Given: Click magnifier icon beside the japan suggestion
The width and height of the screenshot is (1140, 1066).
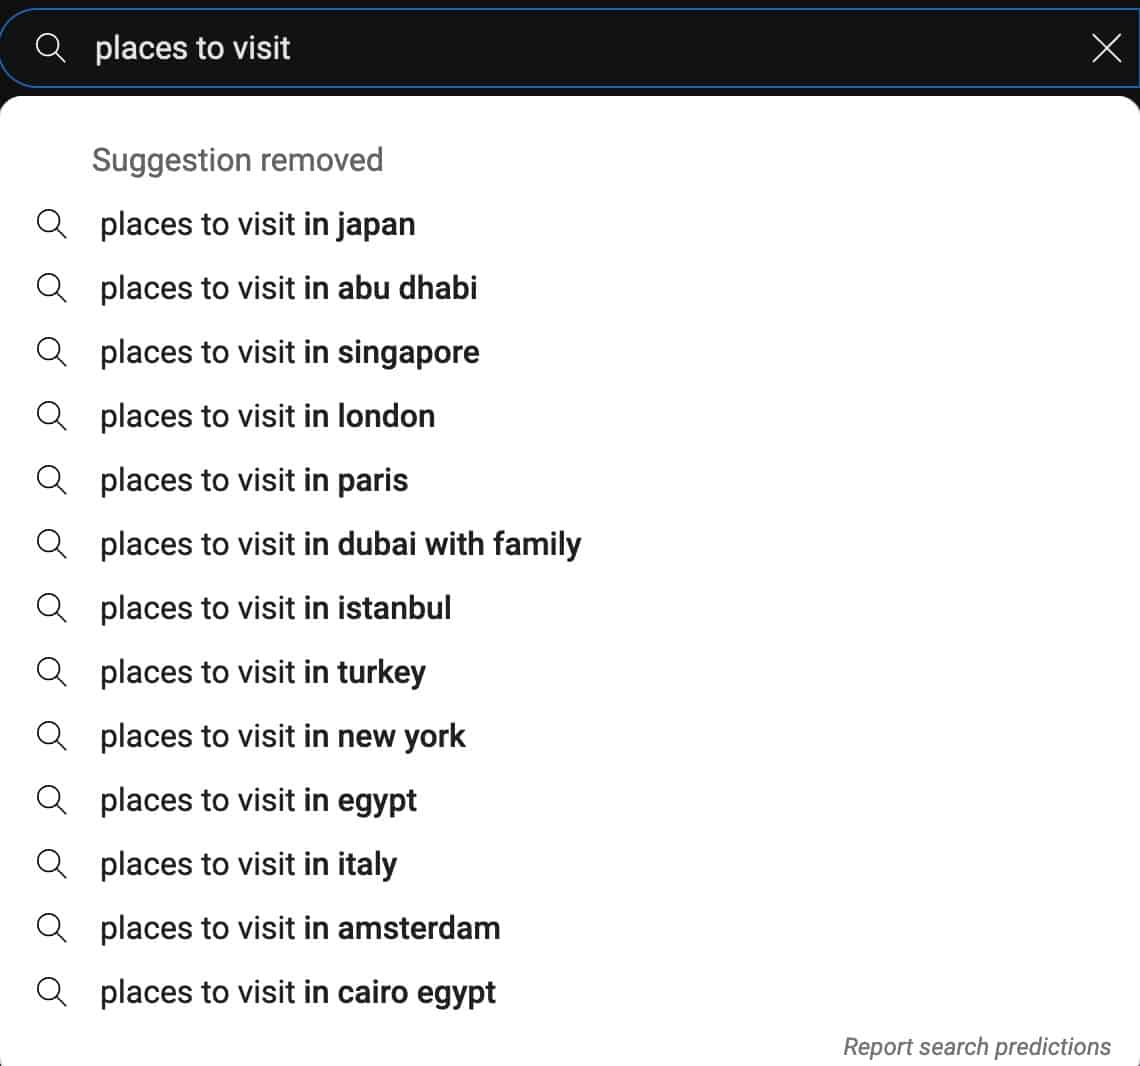Looking at the screenshot, I should 52,224.
